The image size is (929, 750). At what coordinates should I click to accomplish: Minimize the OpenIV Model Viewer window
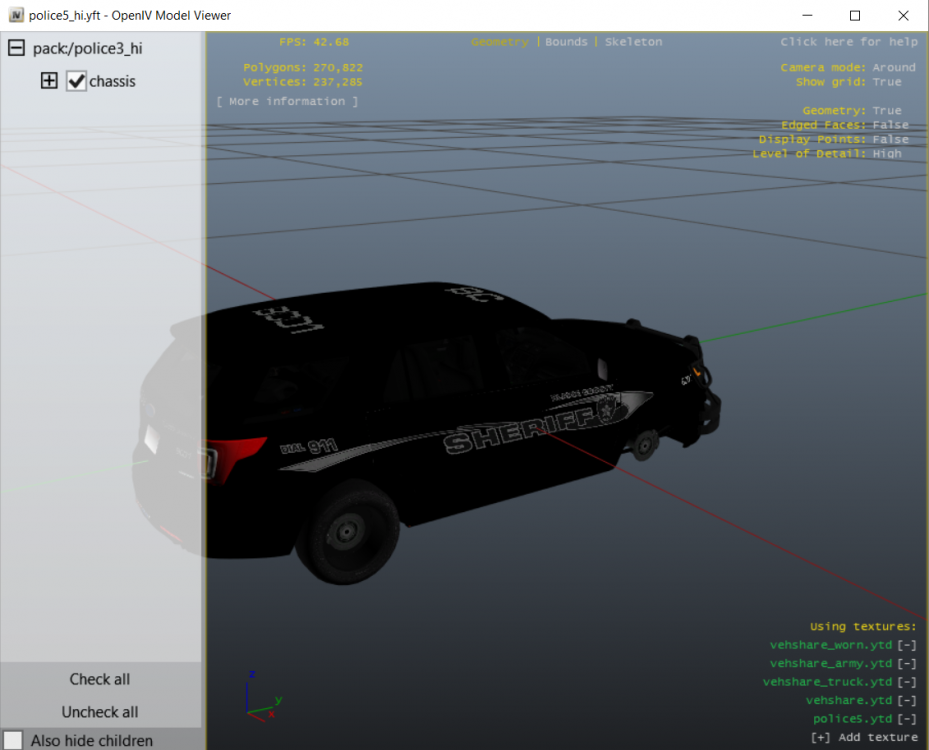pyautogui.click(x=807, y=15)
